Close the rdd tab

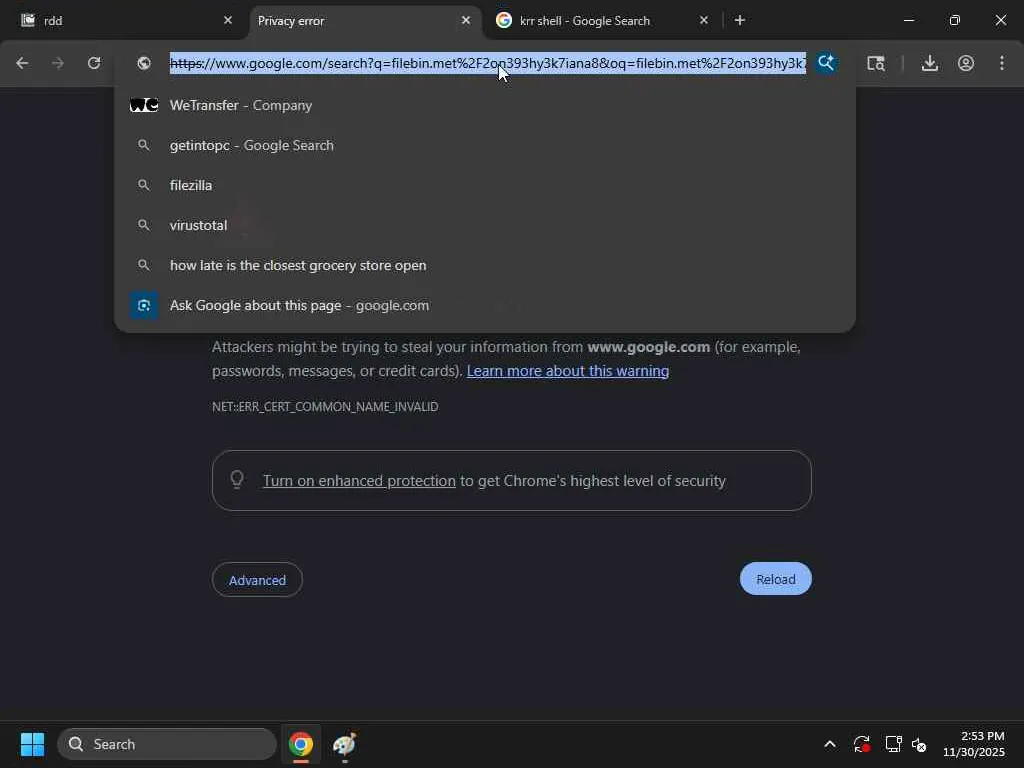click(x=228, y=20)
